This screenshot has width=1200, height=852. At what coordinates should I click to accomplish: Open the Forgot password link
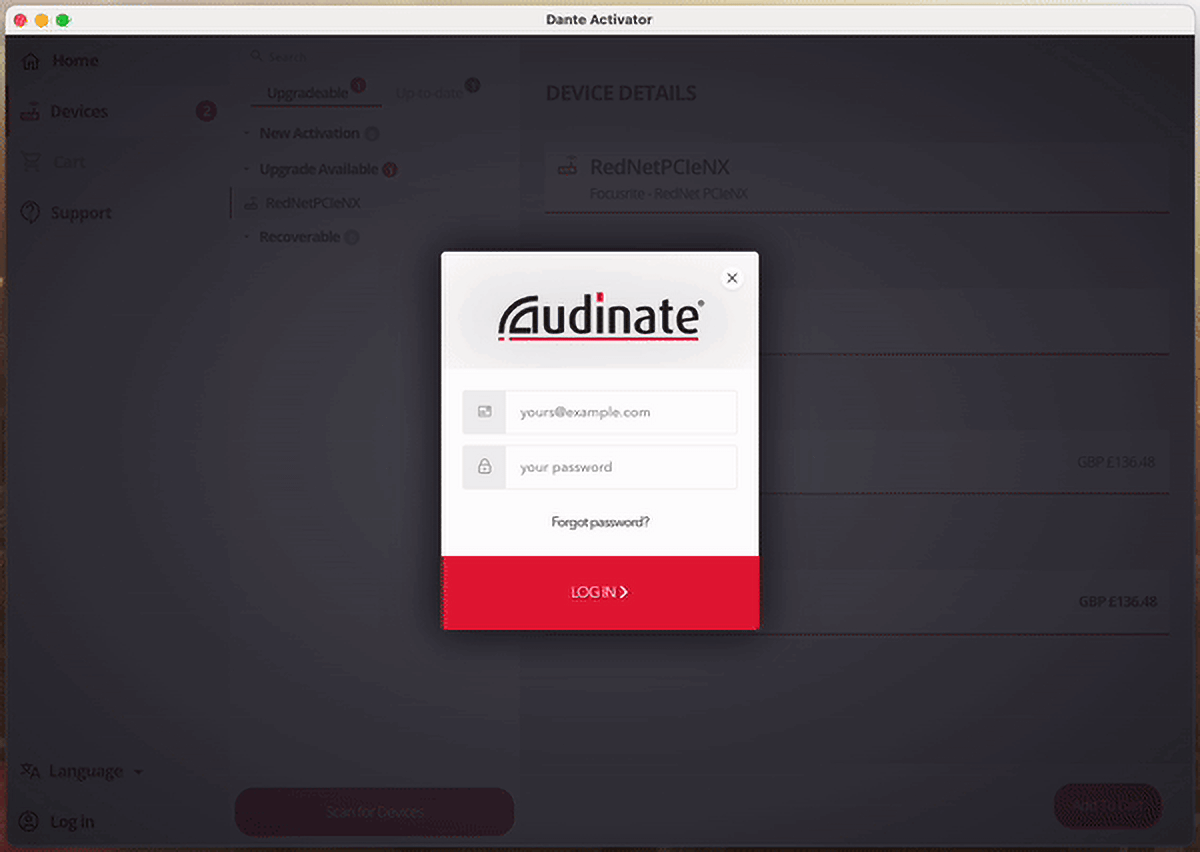[600, 522]
